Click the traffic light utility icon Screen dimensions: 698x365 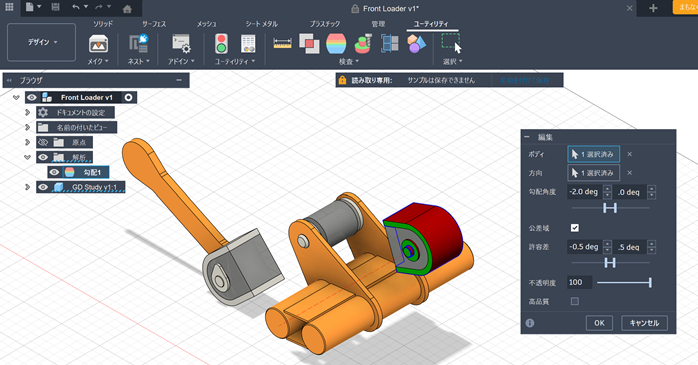click(221, 44)
